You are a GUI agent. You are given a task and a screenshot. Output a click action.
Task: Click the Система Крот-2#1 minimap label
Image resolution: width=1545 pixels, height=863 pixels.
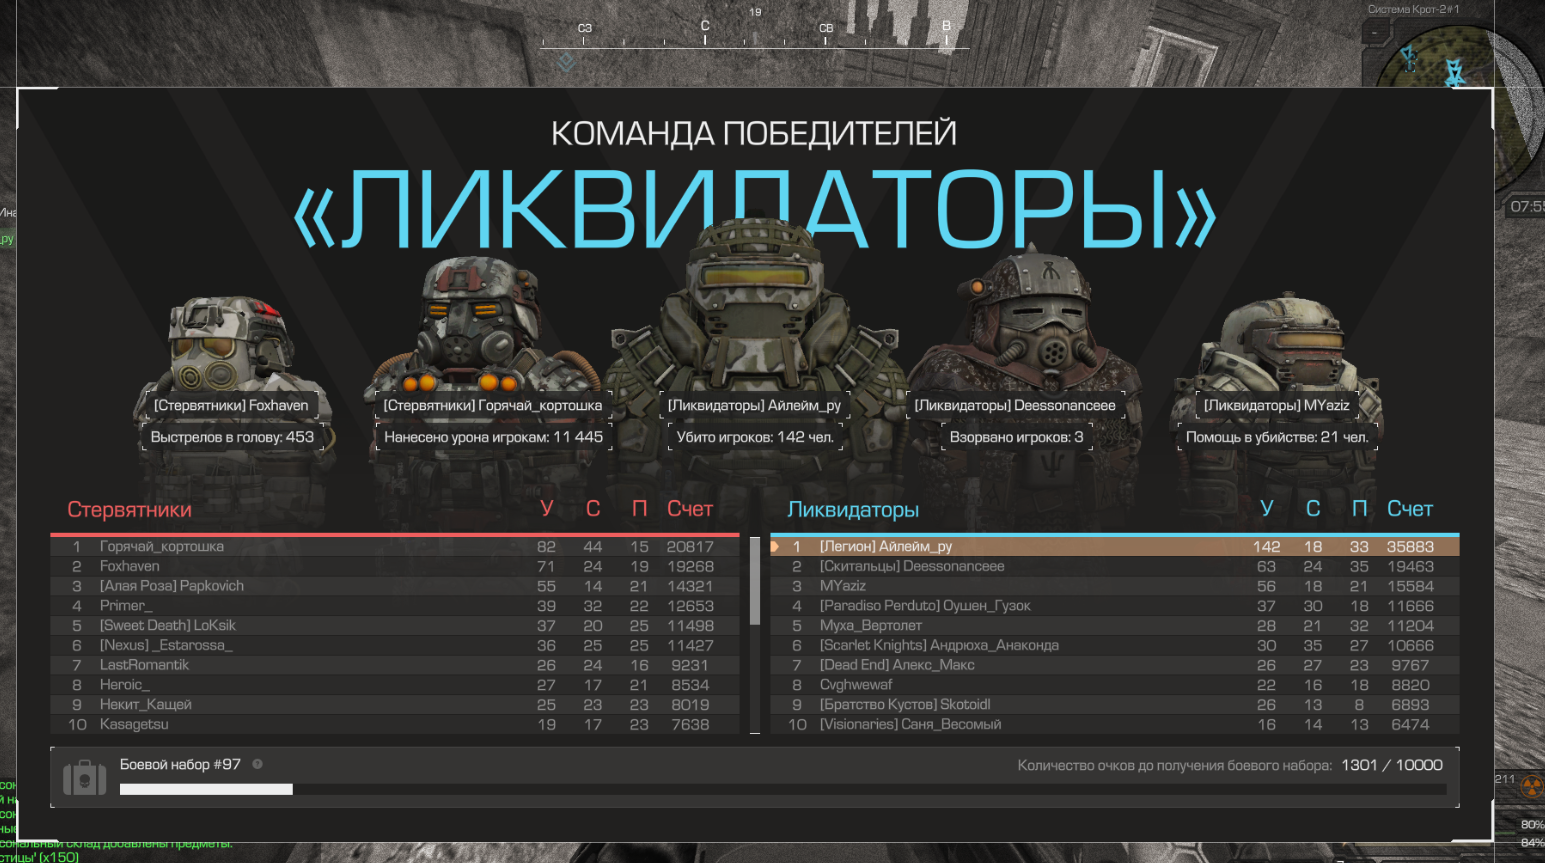(x=1414, y=9)
